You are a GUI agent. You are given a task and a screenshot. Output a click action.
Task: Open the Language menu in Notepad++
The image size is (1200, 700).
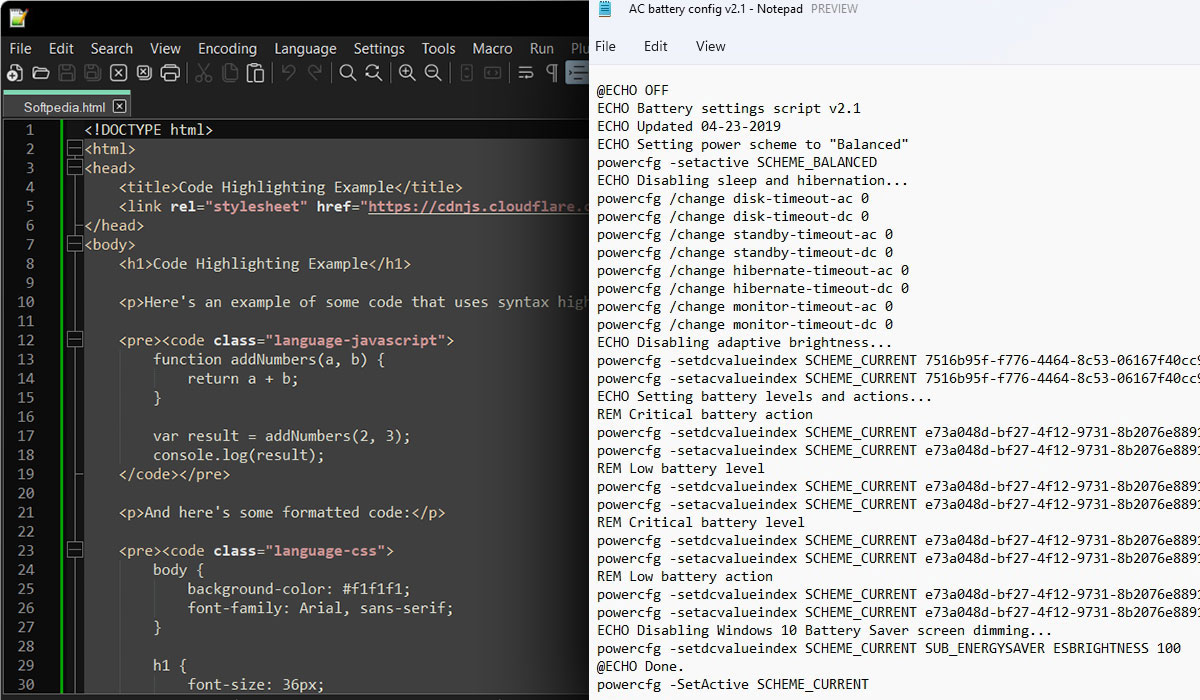[305, 48]
